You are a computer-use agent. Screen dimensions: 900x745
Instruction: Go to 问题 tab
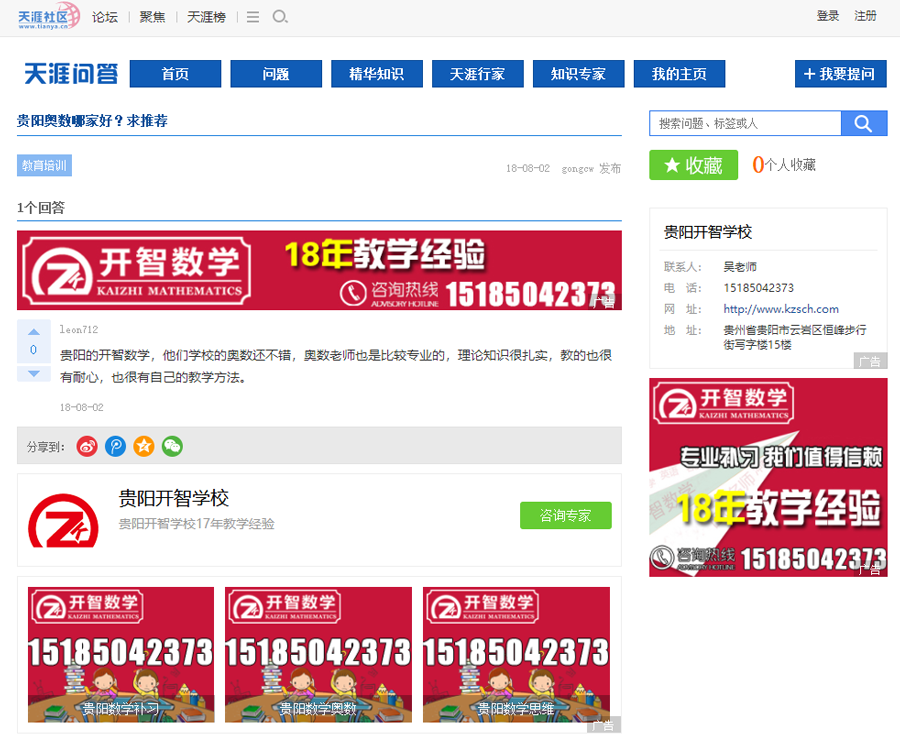(x=276, y=74)
